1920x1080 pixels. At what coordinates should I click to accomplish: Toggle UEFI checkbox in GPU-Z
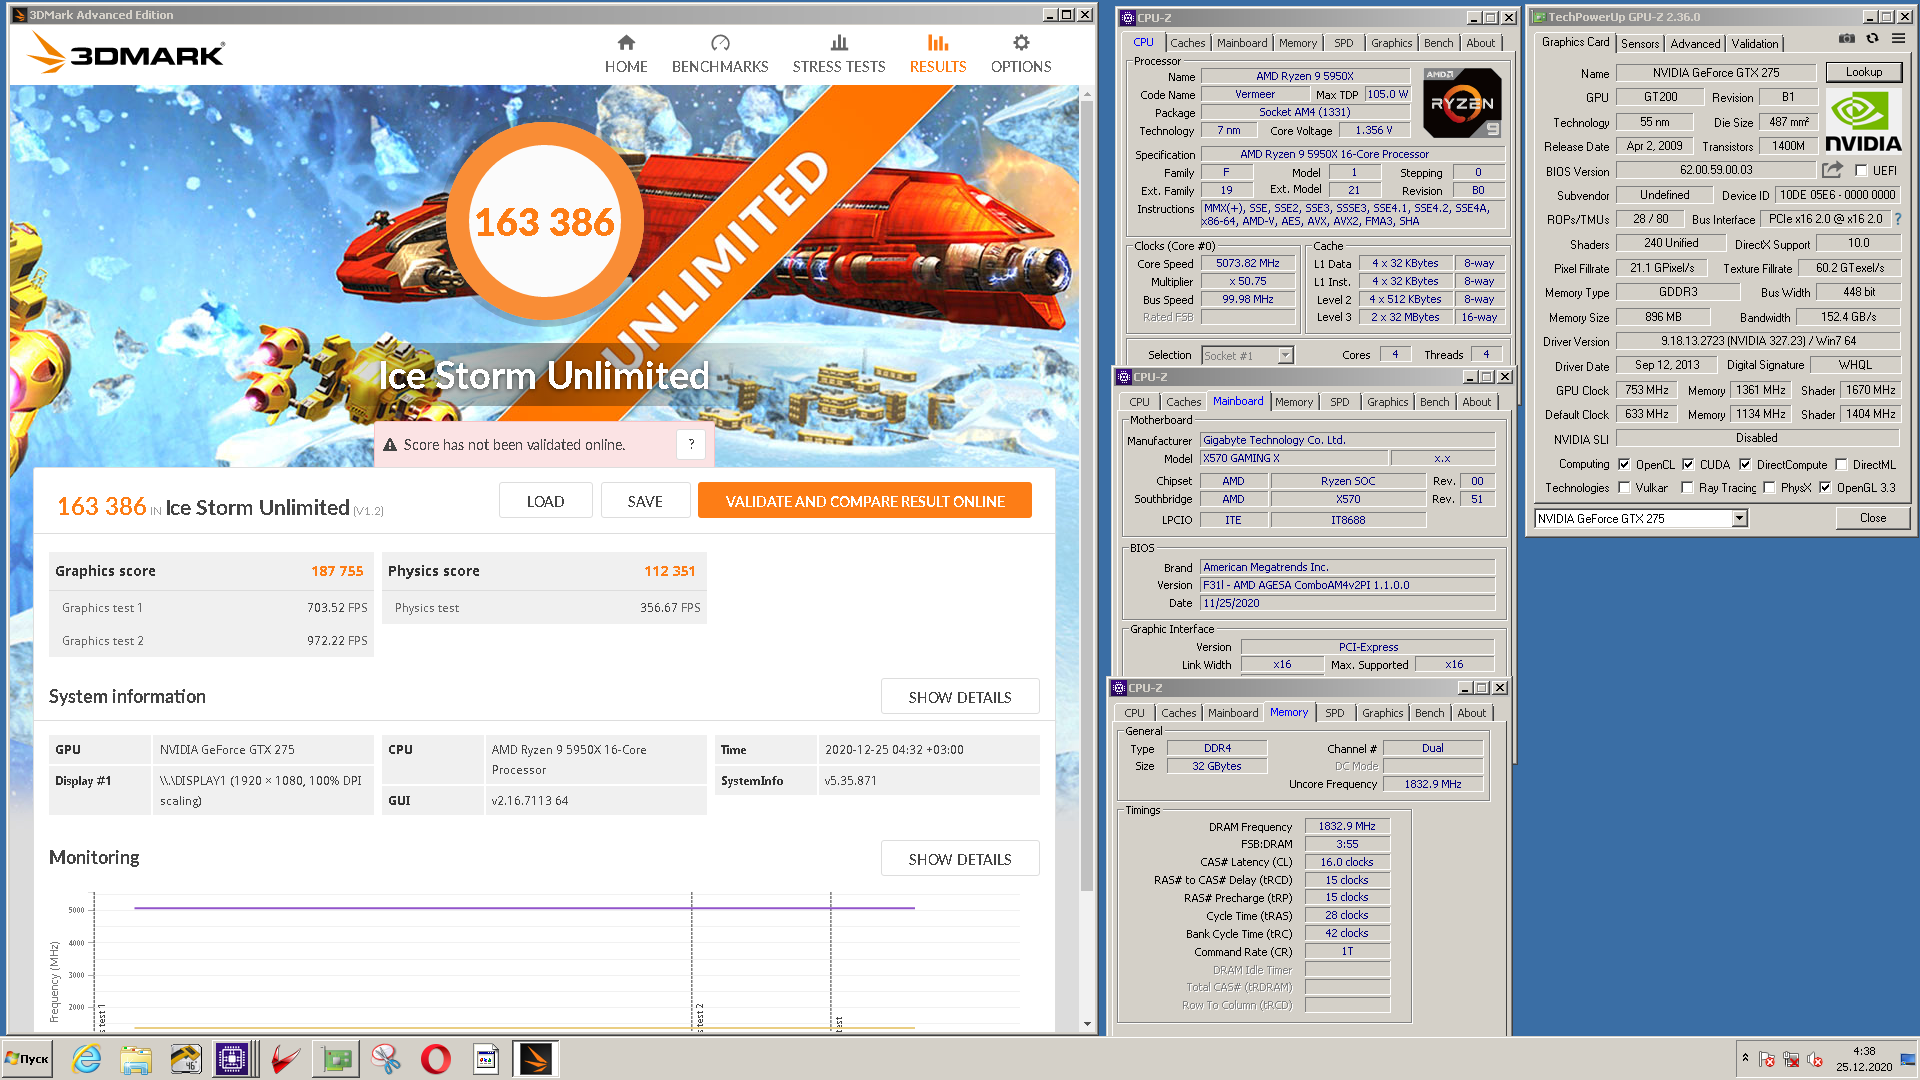[1861, 171]
